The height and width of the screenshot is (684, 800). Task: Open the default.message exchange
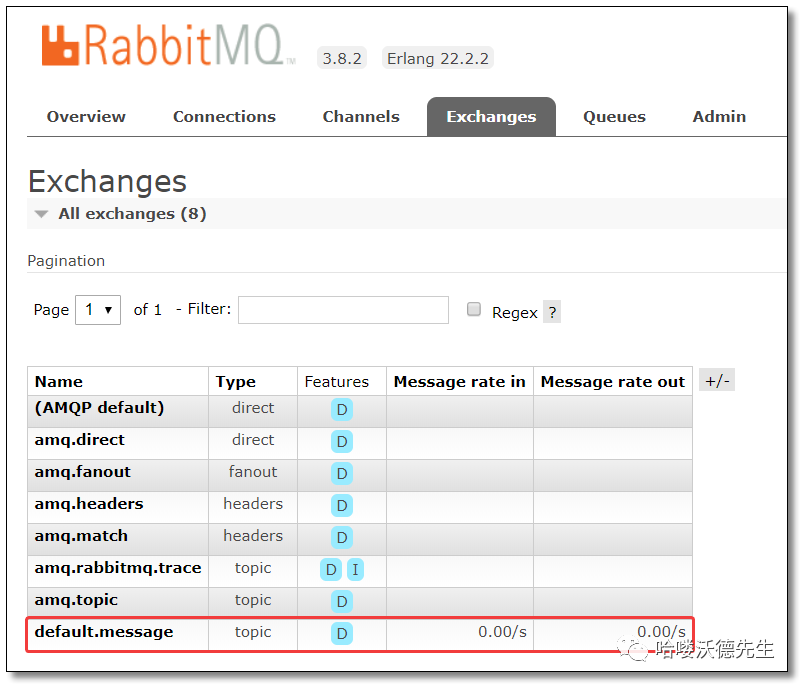pyautogui.click(x=104, y=632)
